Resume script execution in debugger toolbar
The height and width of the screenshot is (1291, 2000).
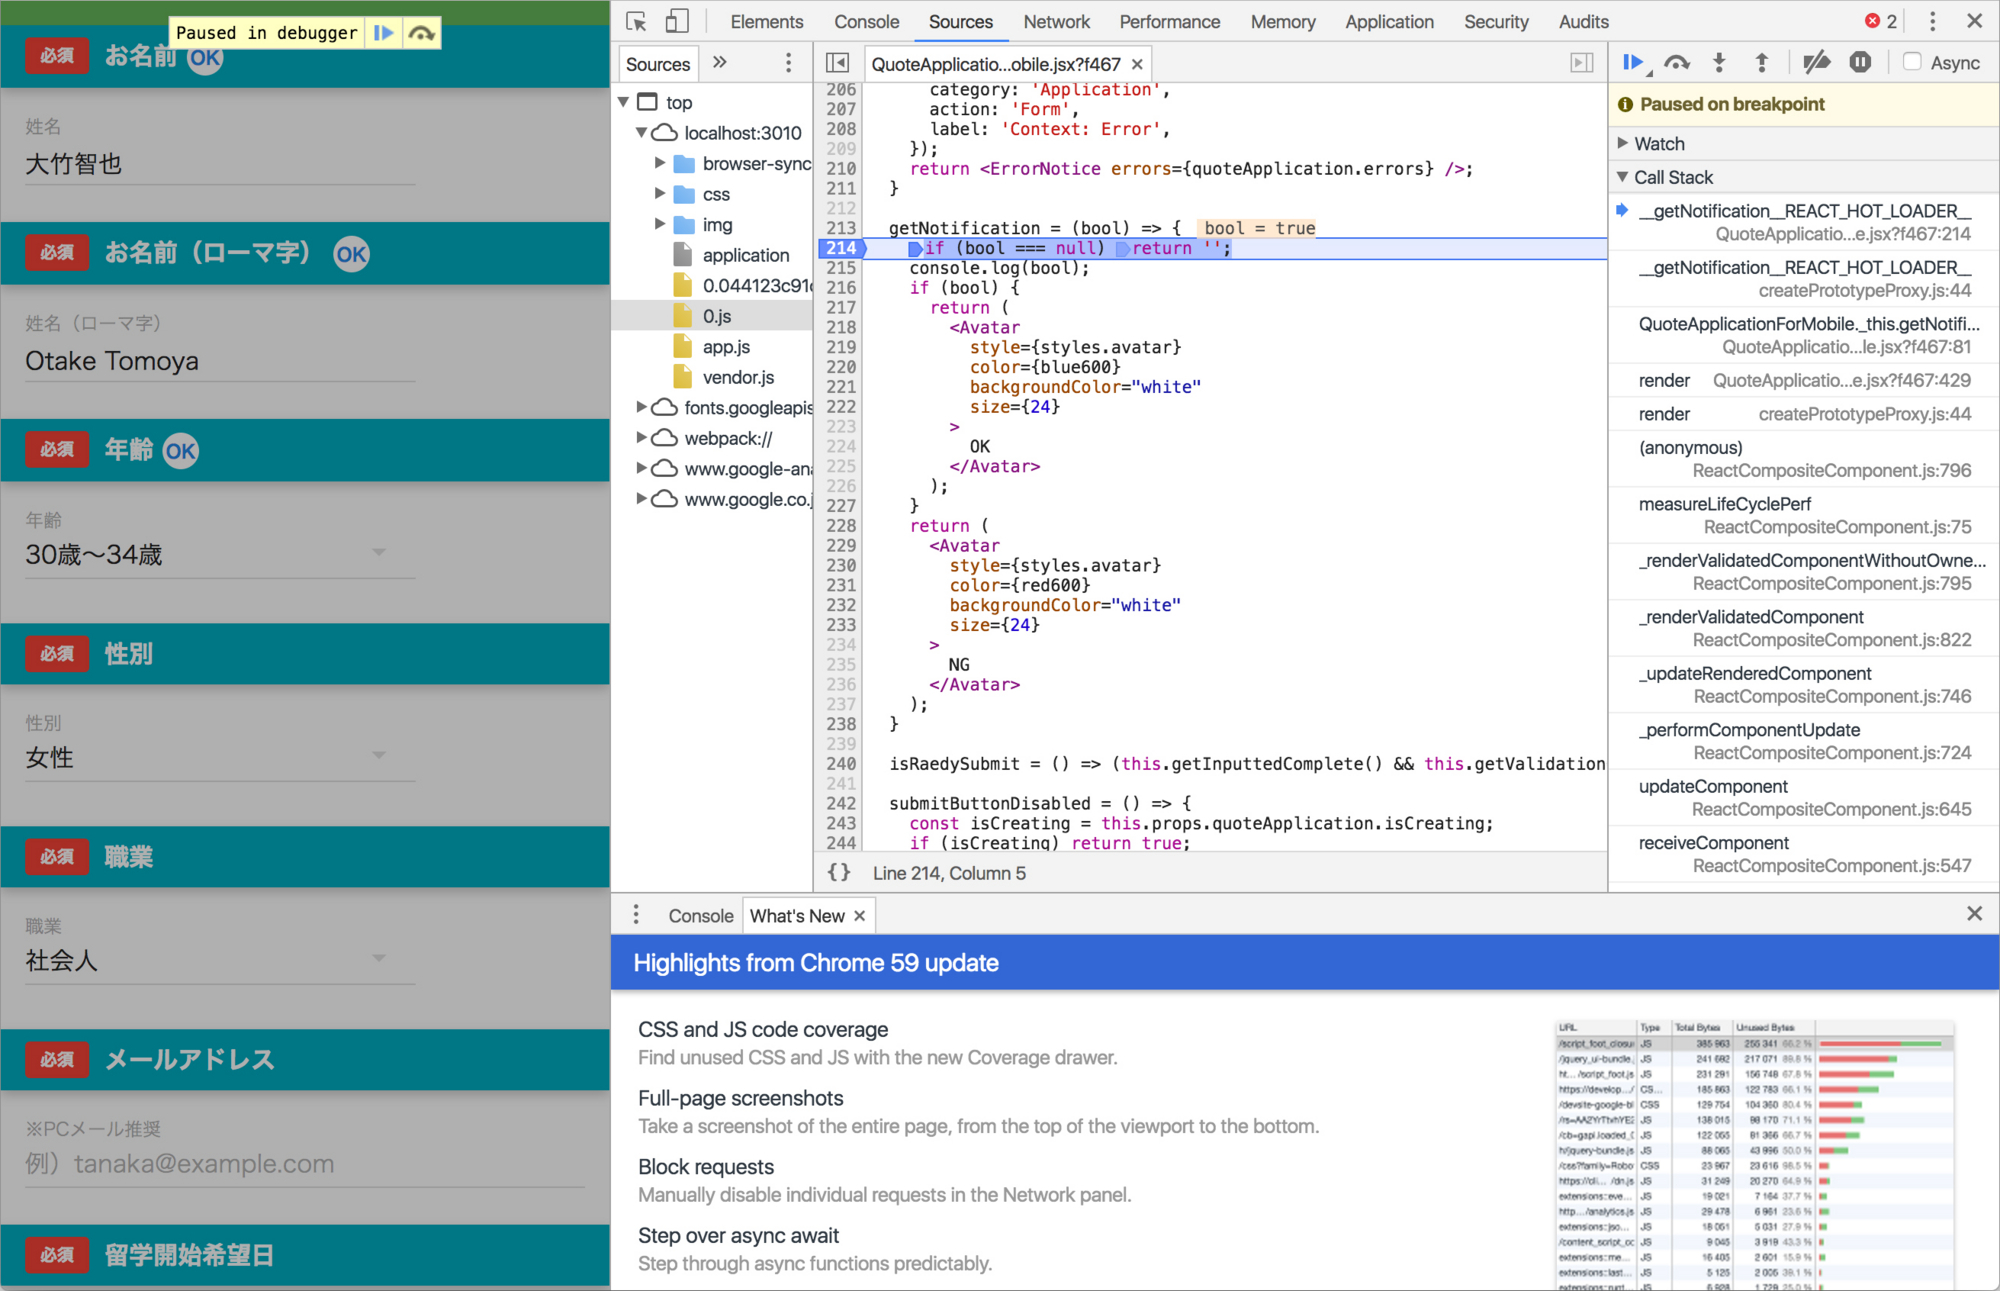click(x=1633, y=63)
